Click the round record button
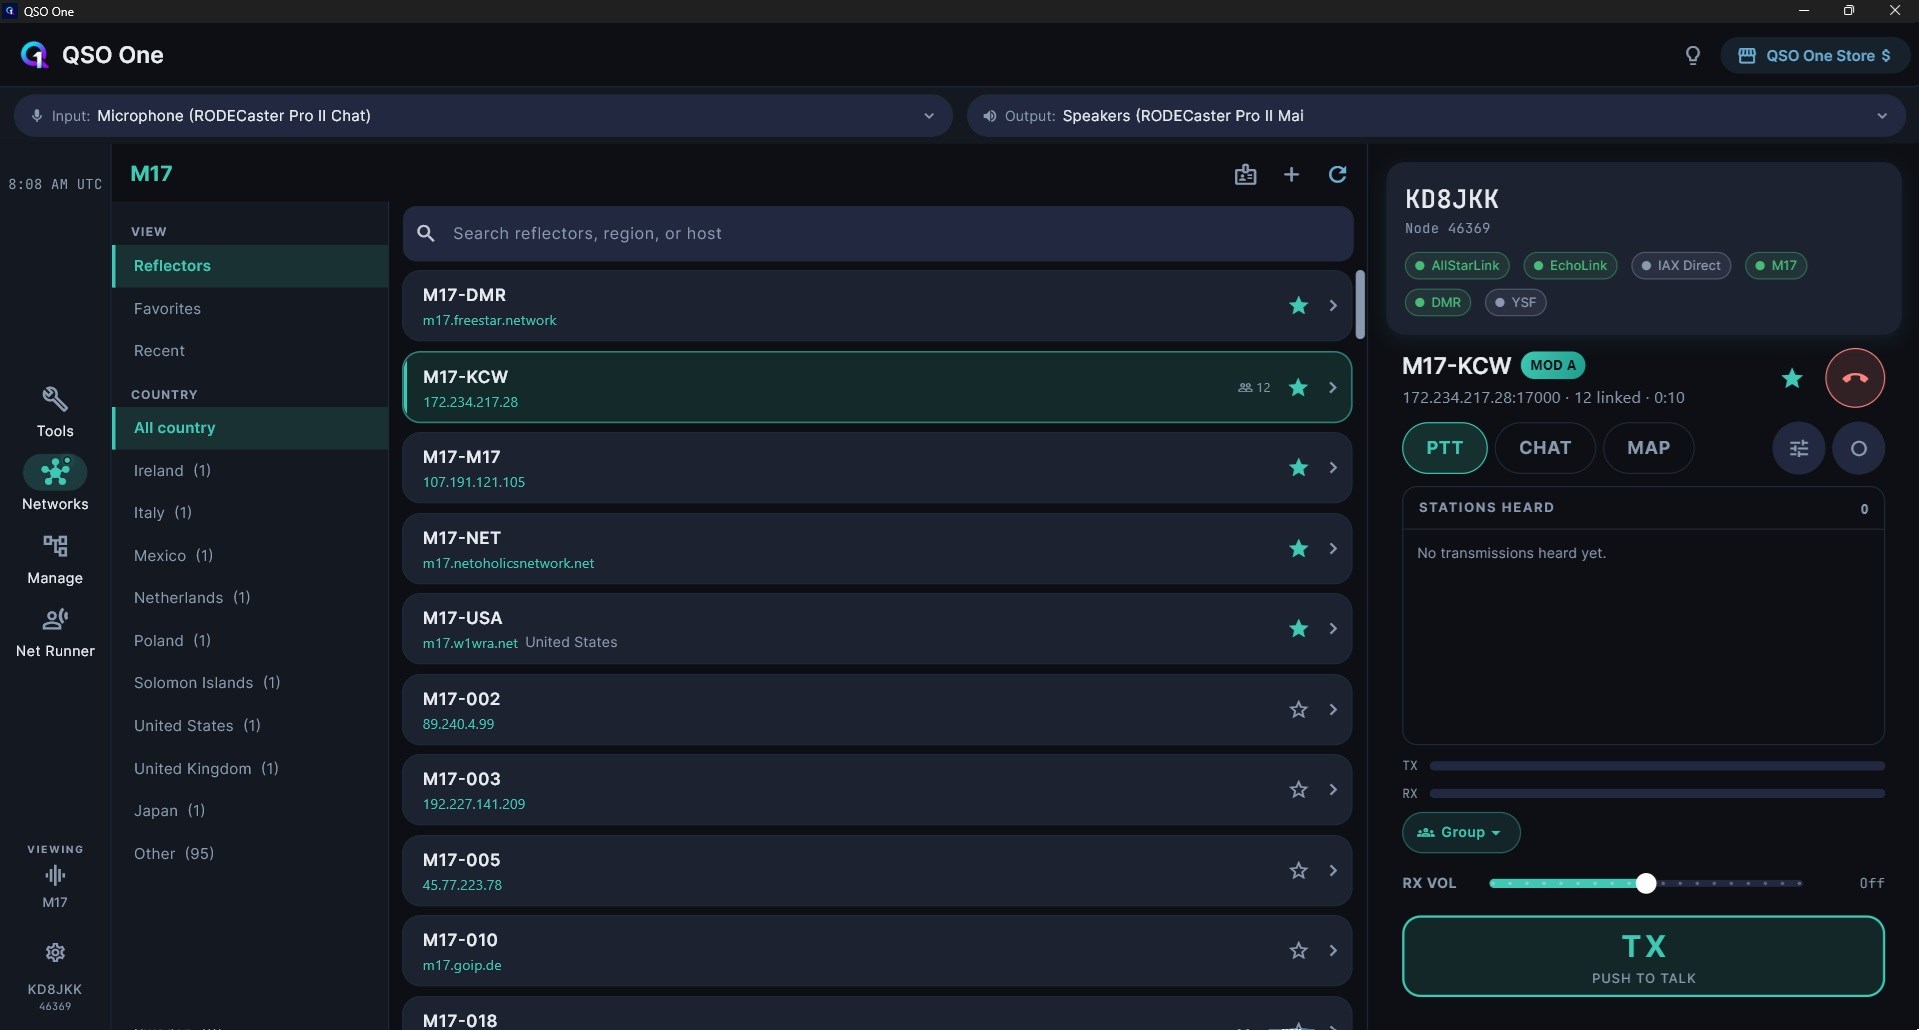This screenshot has height=1030, width=1919. point(1858,448)
